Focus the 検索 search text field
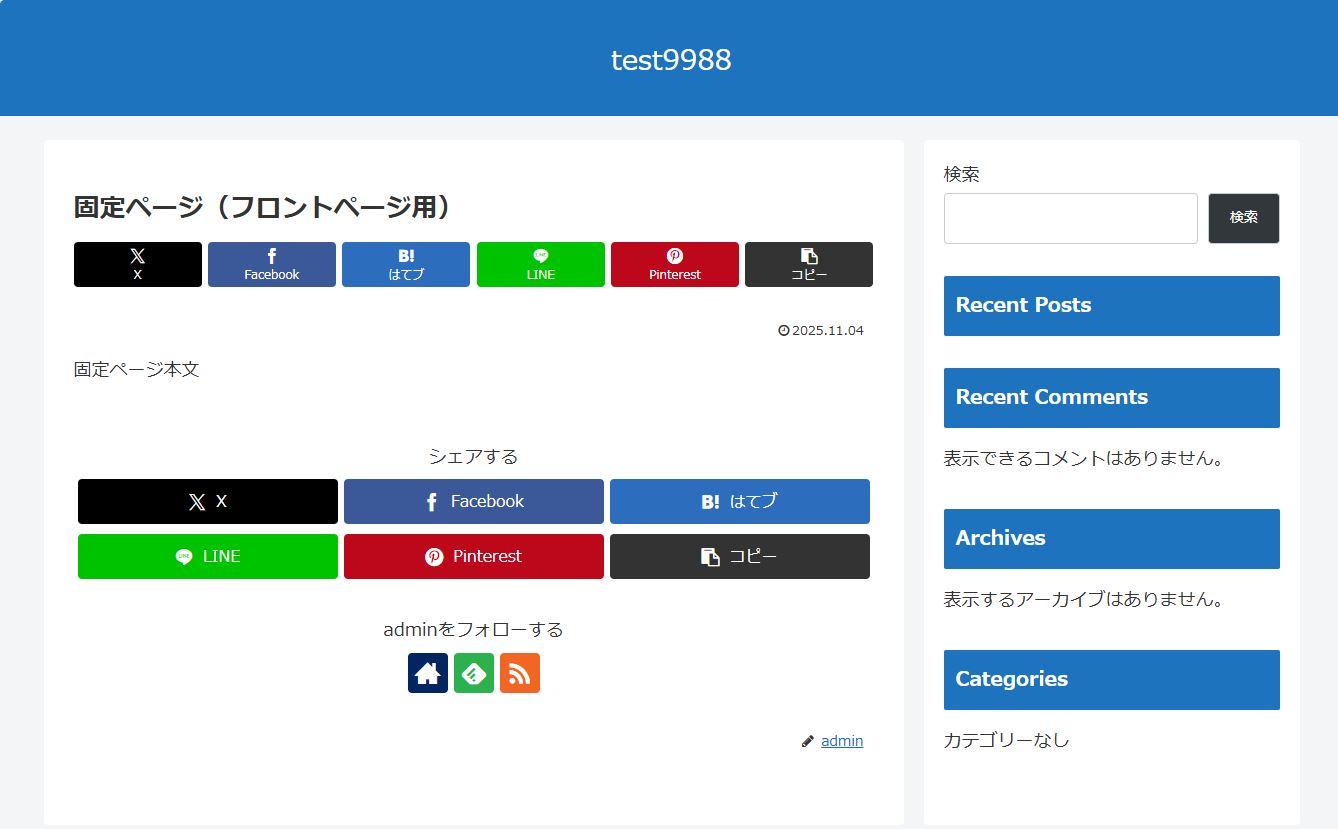Image resolution: width=1338 pixels, height=829 pixels. (1070, 218)
